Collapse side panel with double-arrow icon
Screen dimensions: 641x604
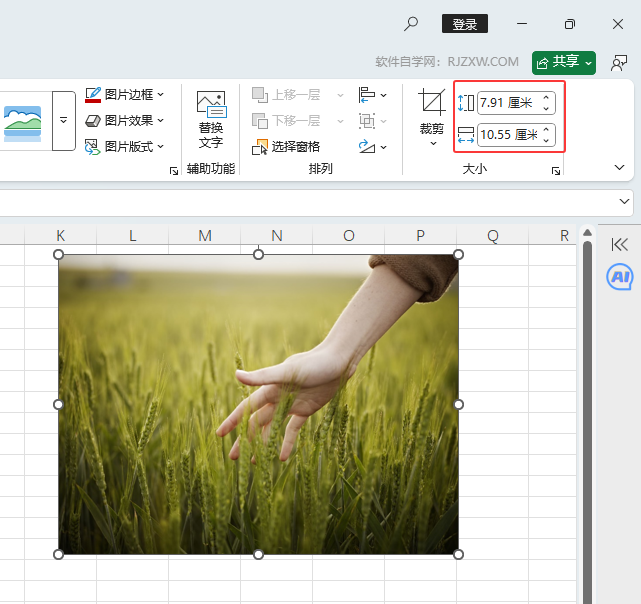click(x=619, y=245)
